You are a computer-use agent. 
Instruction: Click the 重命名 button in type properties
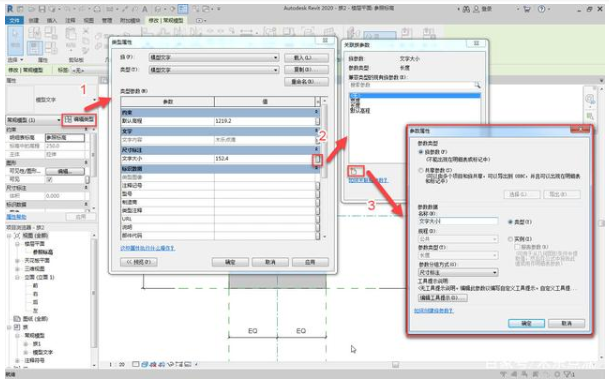[x=306, y=82]
